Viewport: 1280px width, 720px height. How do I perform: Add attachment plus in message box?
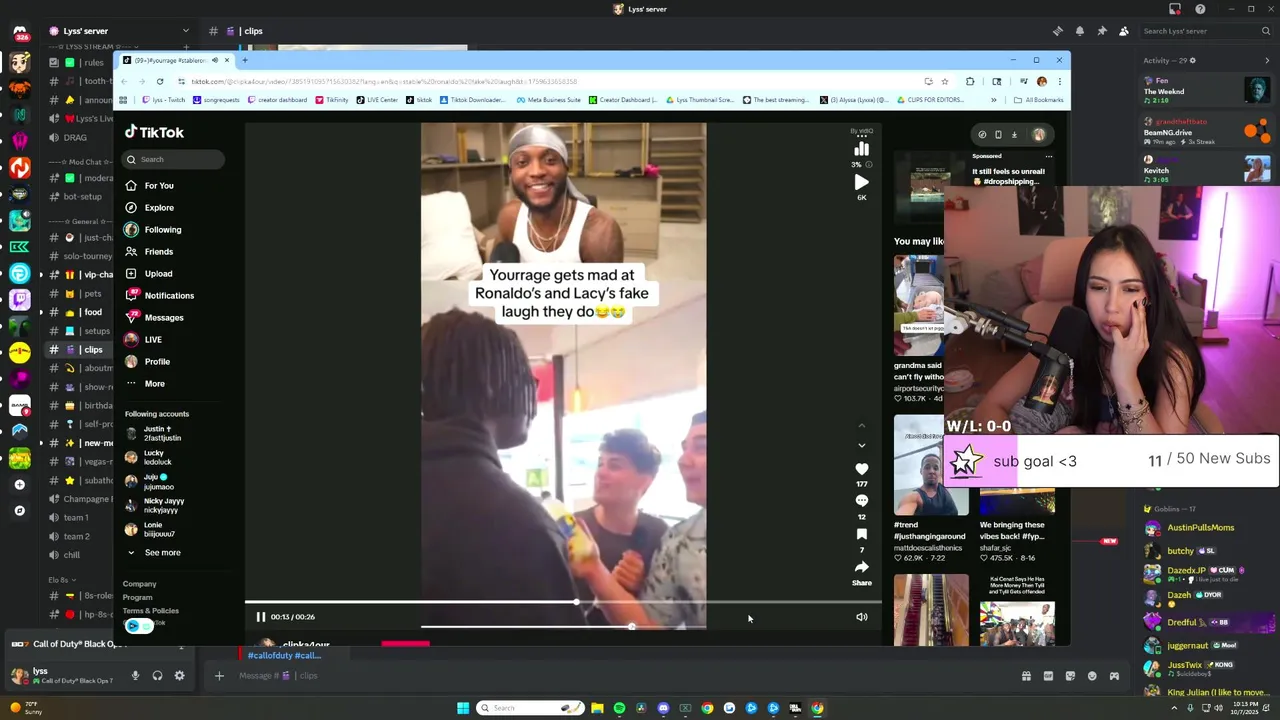pos(219,676)
